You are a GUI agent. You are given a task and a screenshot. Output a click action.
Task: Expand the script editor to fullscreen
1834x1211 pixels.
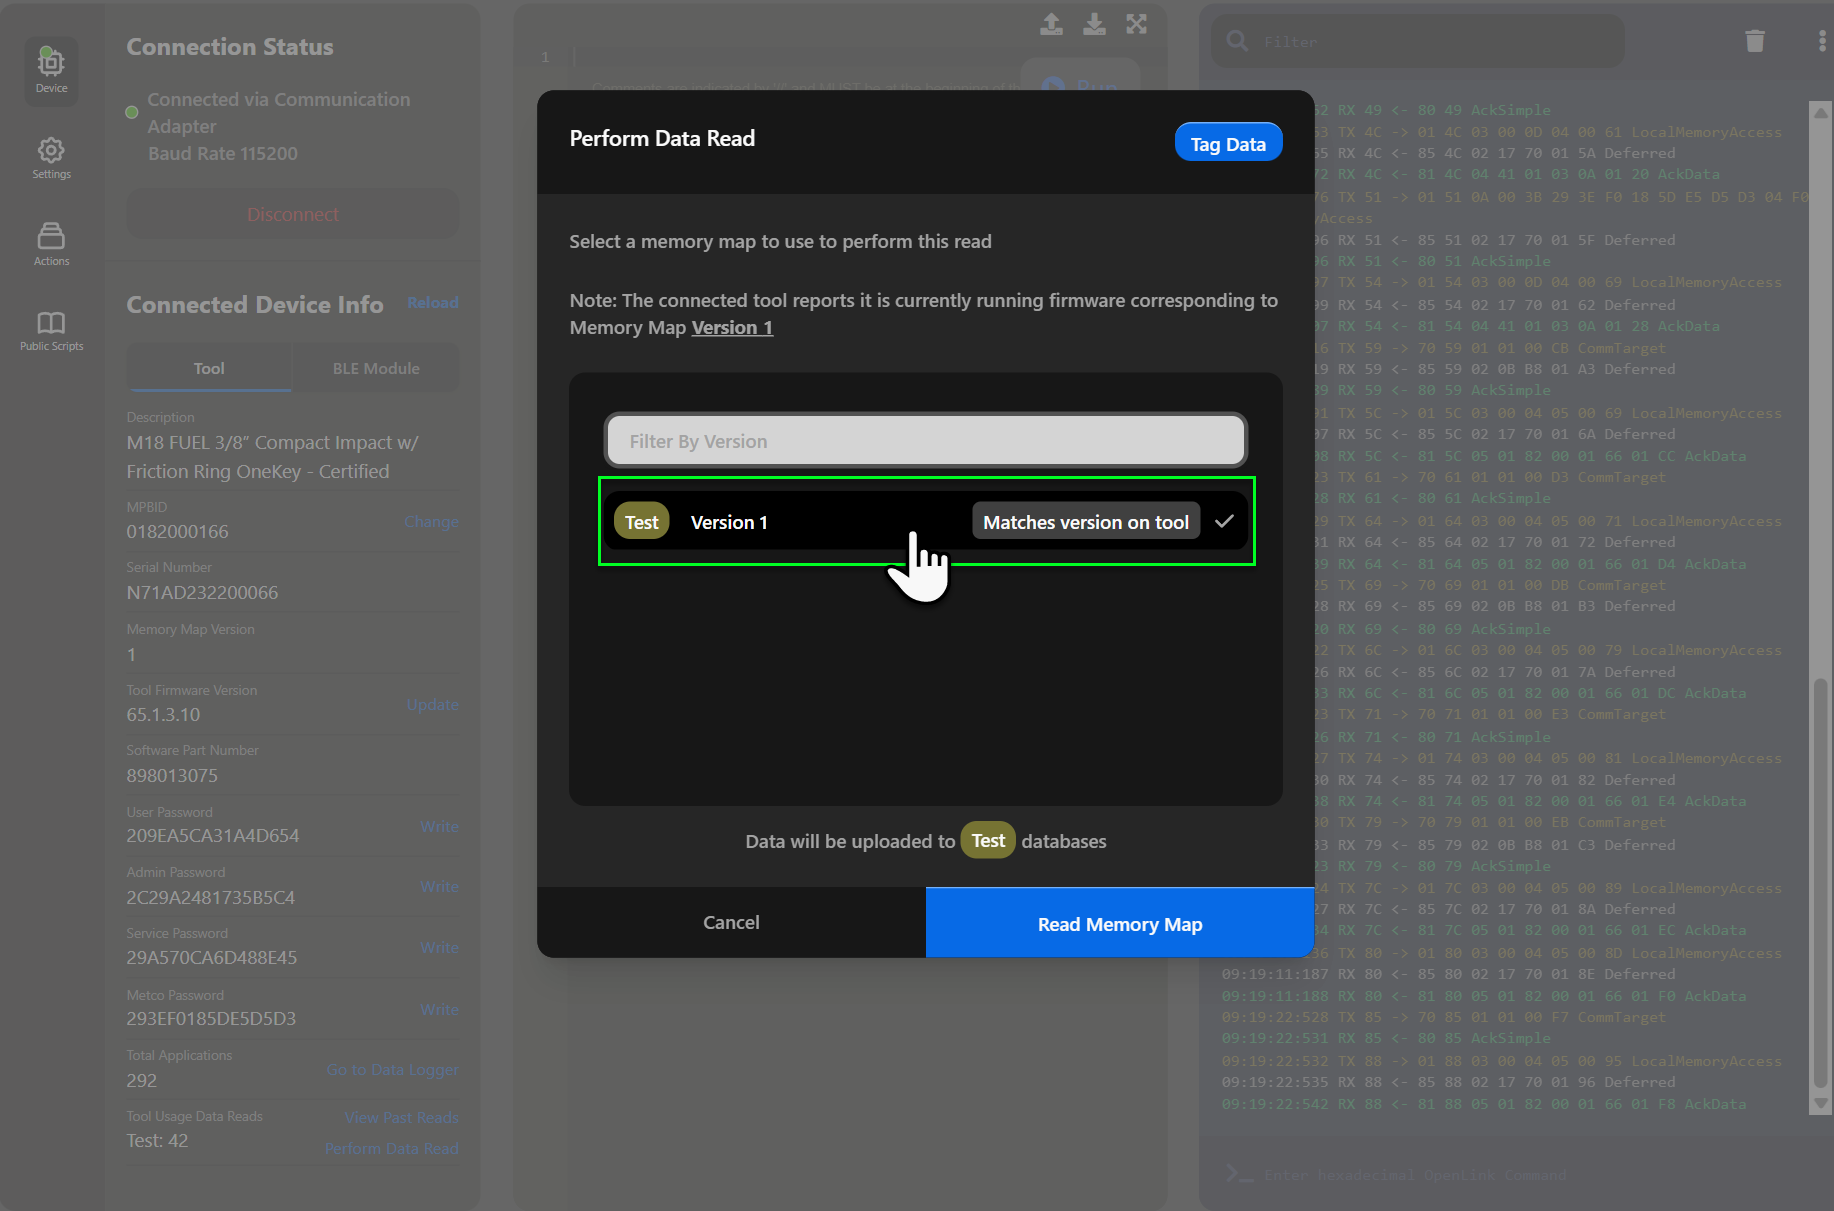click(1137, 24)
